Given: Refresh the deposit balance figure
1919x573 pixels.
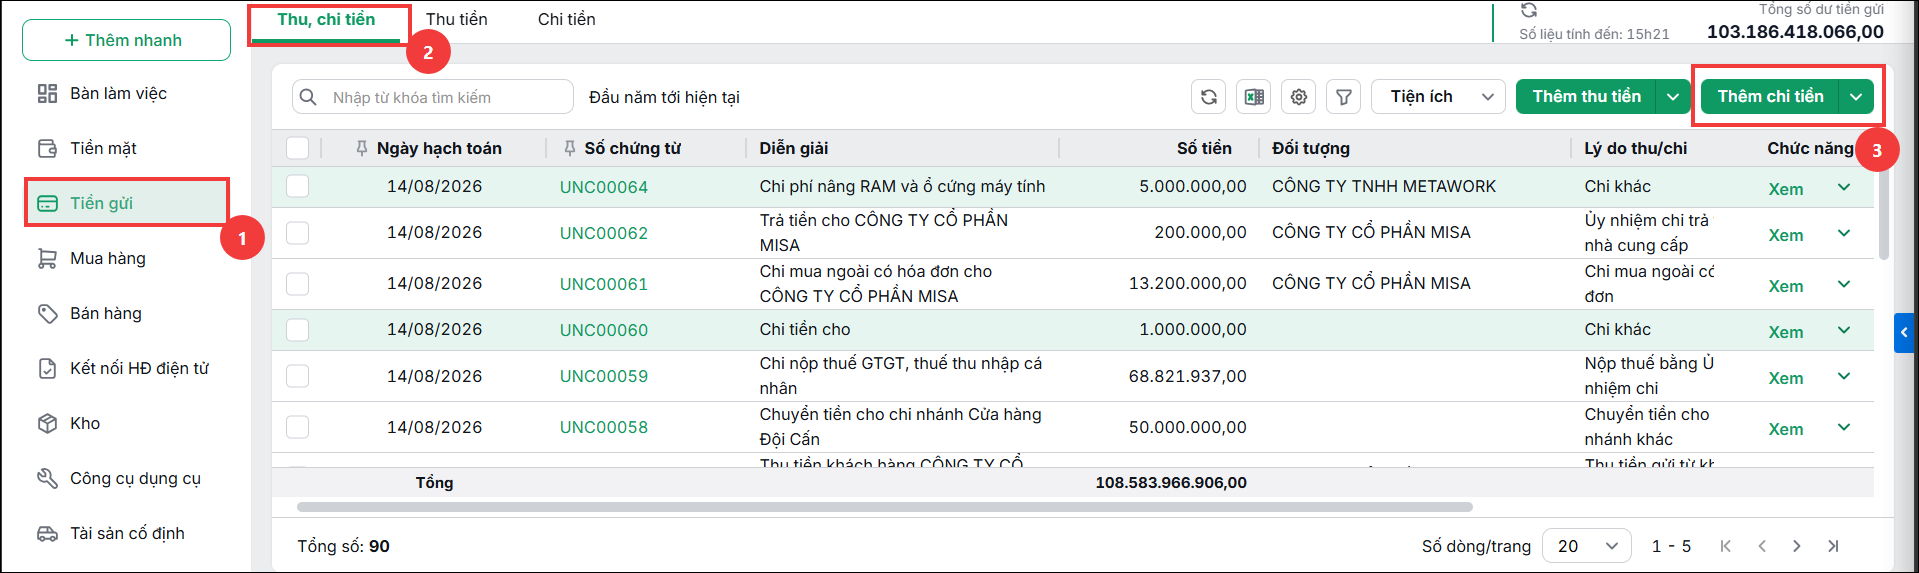Looking at the screenshot, I should (x=1528, y=10).
